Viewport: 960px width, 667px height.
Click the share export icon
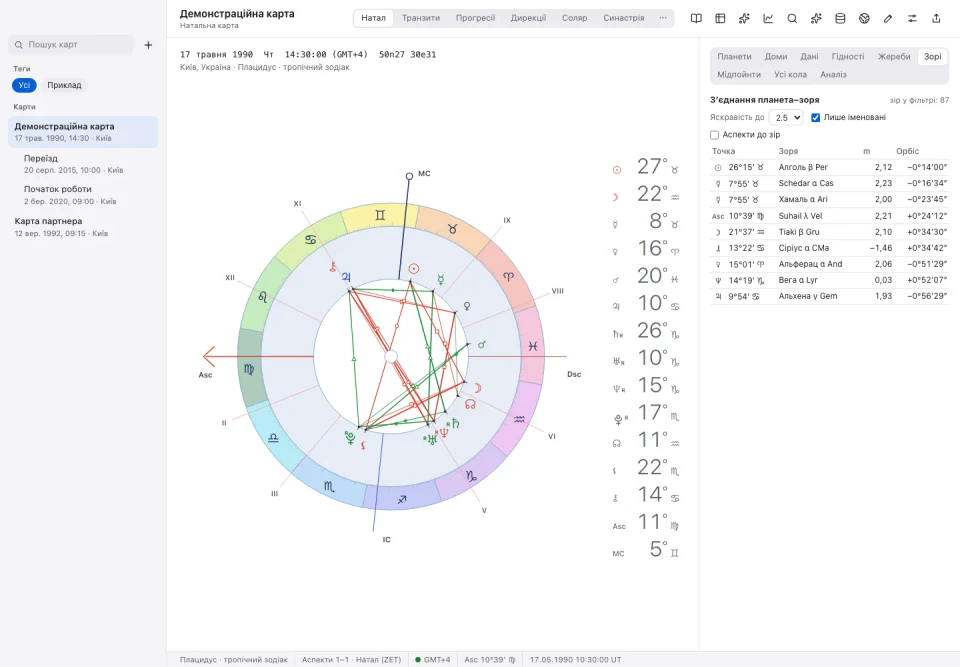[x=936, y=18]
